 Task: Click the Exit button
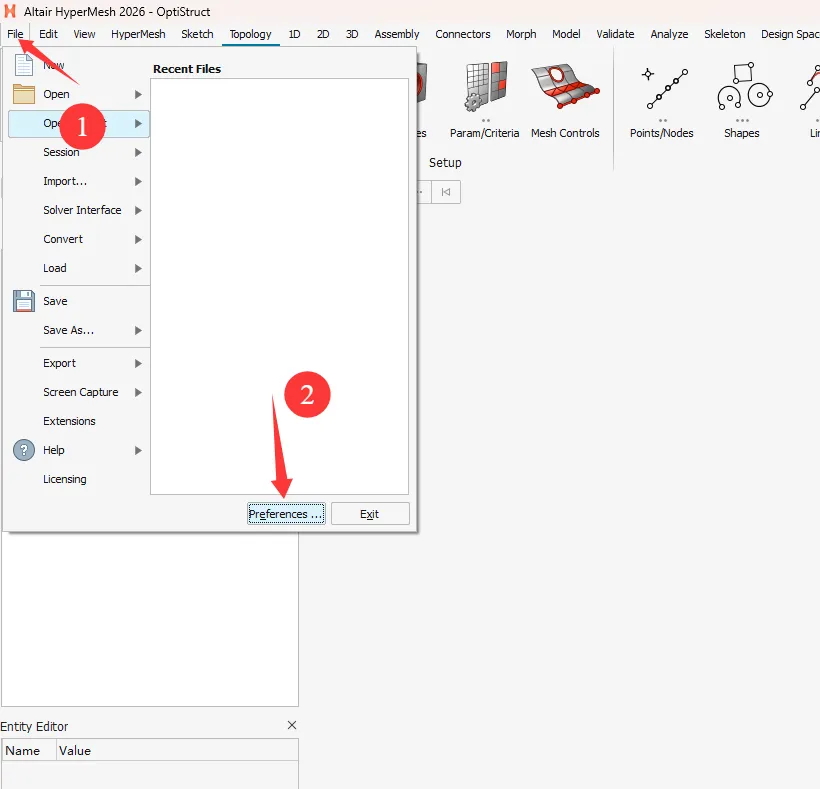pos(370,514)
